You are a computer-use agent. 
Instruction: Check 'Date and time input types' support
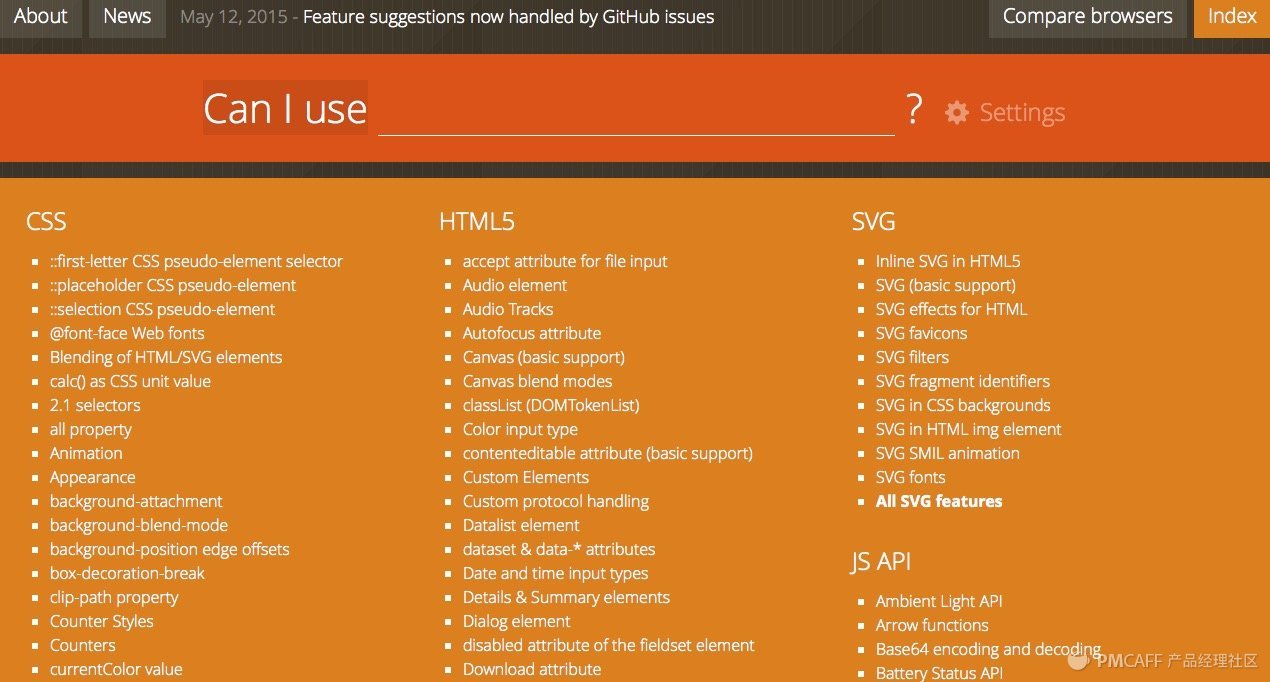(555, 573)
